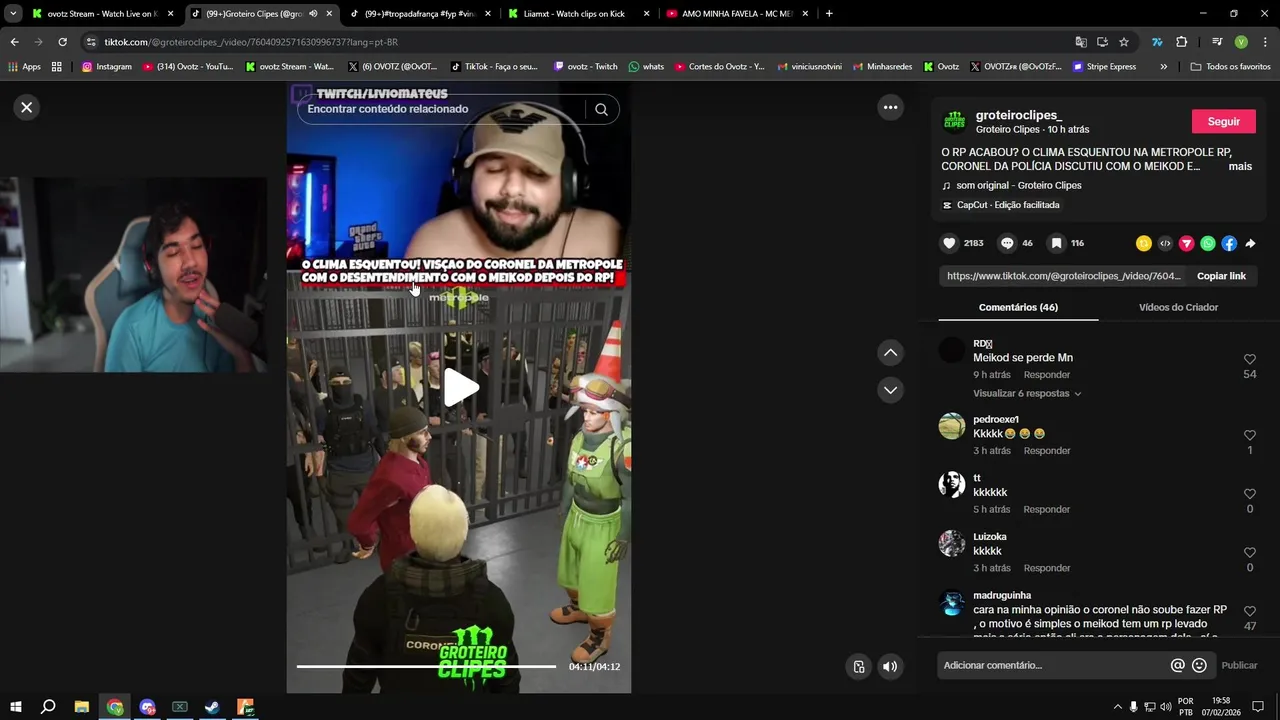Follow the creator with Seguir button
This screenshot has height=720, width=1280.
(1223, 121)
